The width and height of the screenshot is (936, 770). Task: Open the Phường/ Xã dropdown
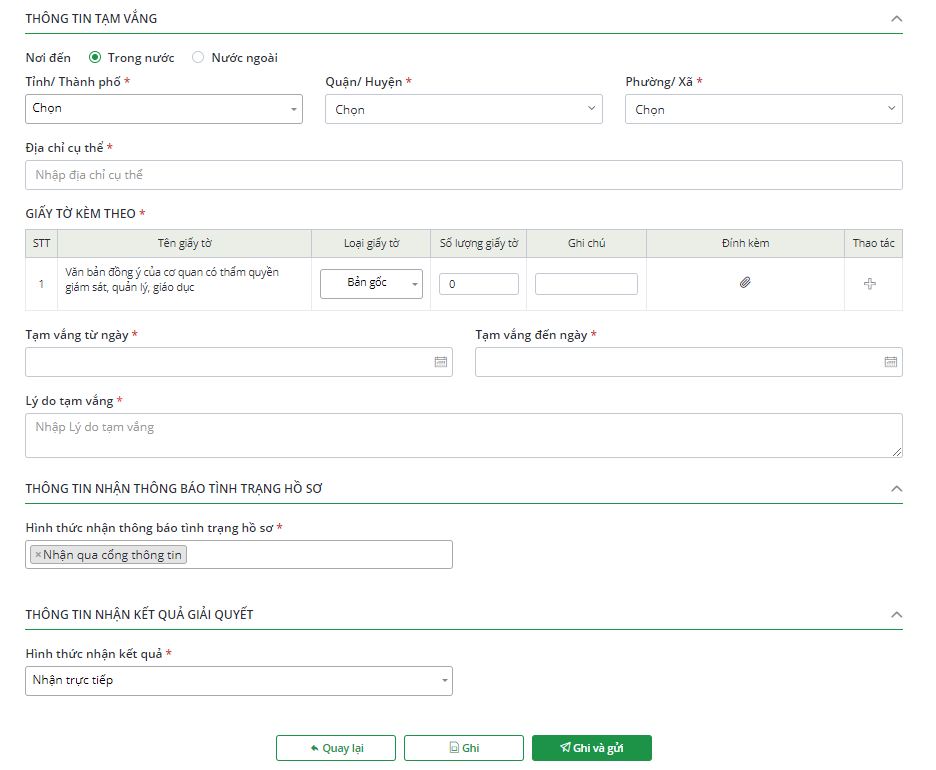[x=763, y=110]
